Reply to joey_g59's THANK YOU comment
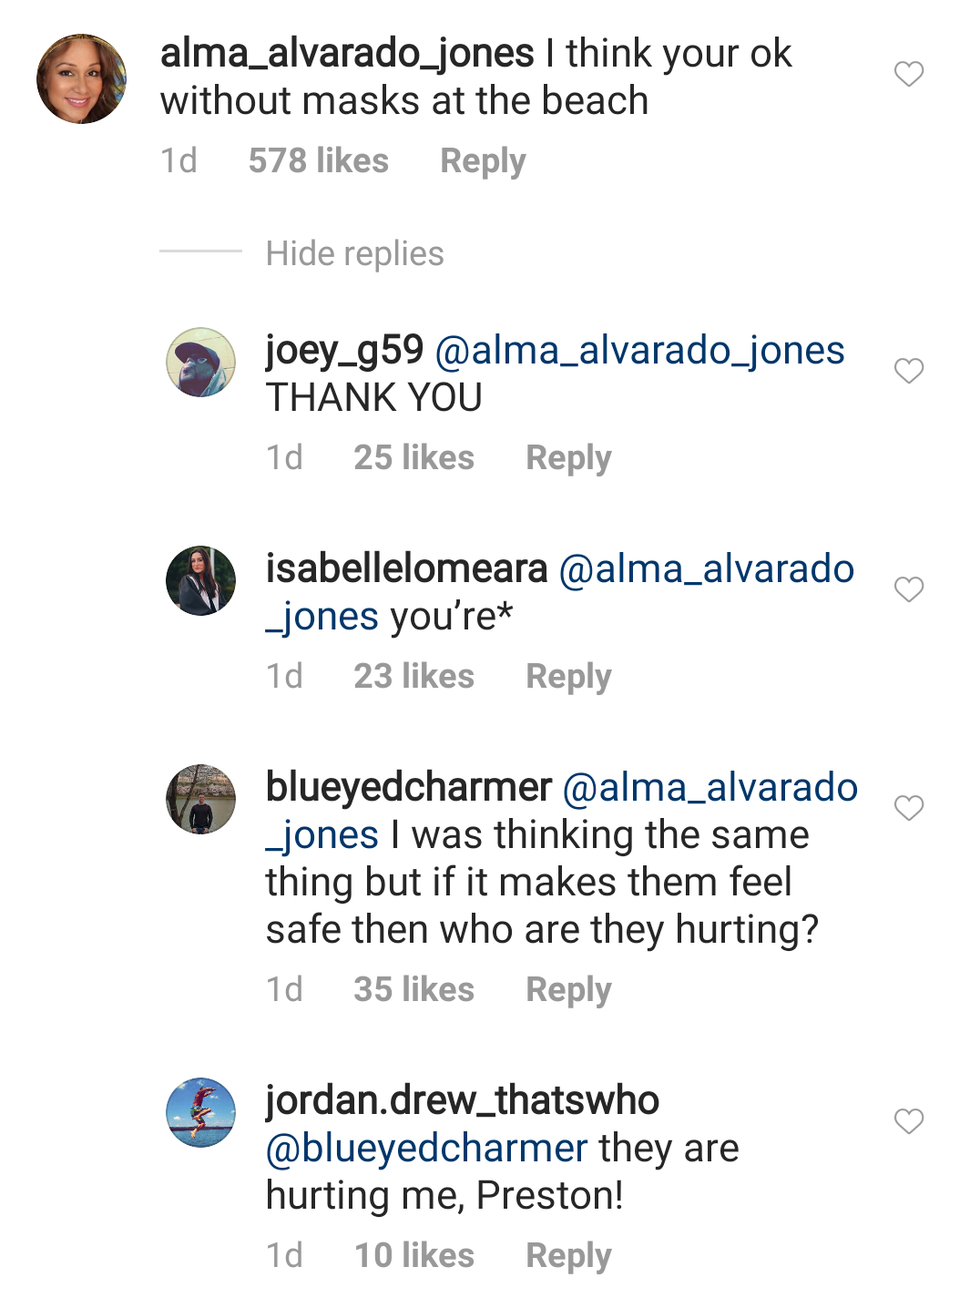 [568, 458]
